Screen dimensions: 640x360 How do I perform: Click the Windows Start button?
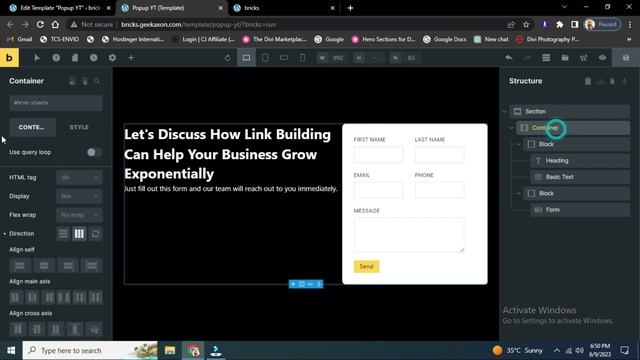coord(11,351)
